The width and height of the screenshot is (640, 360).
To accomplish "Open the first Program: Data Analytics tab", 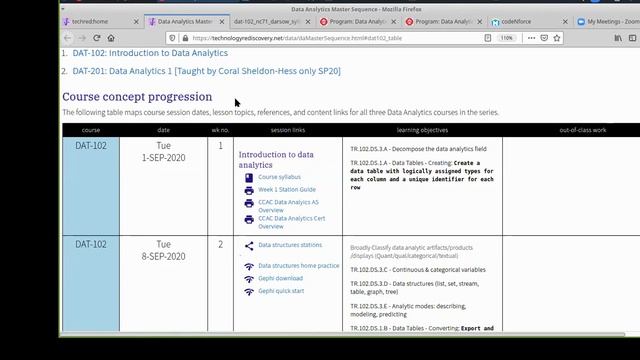I will click(357, 22).
